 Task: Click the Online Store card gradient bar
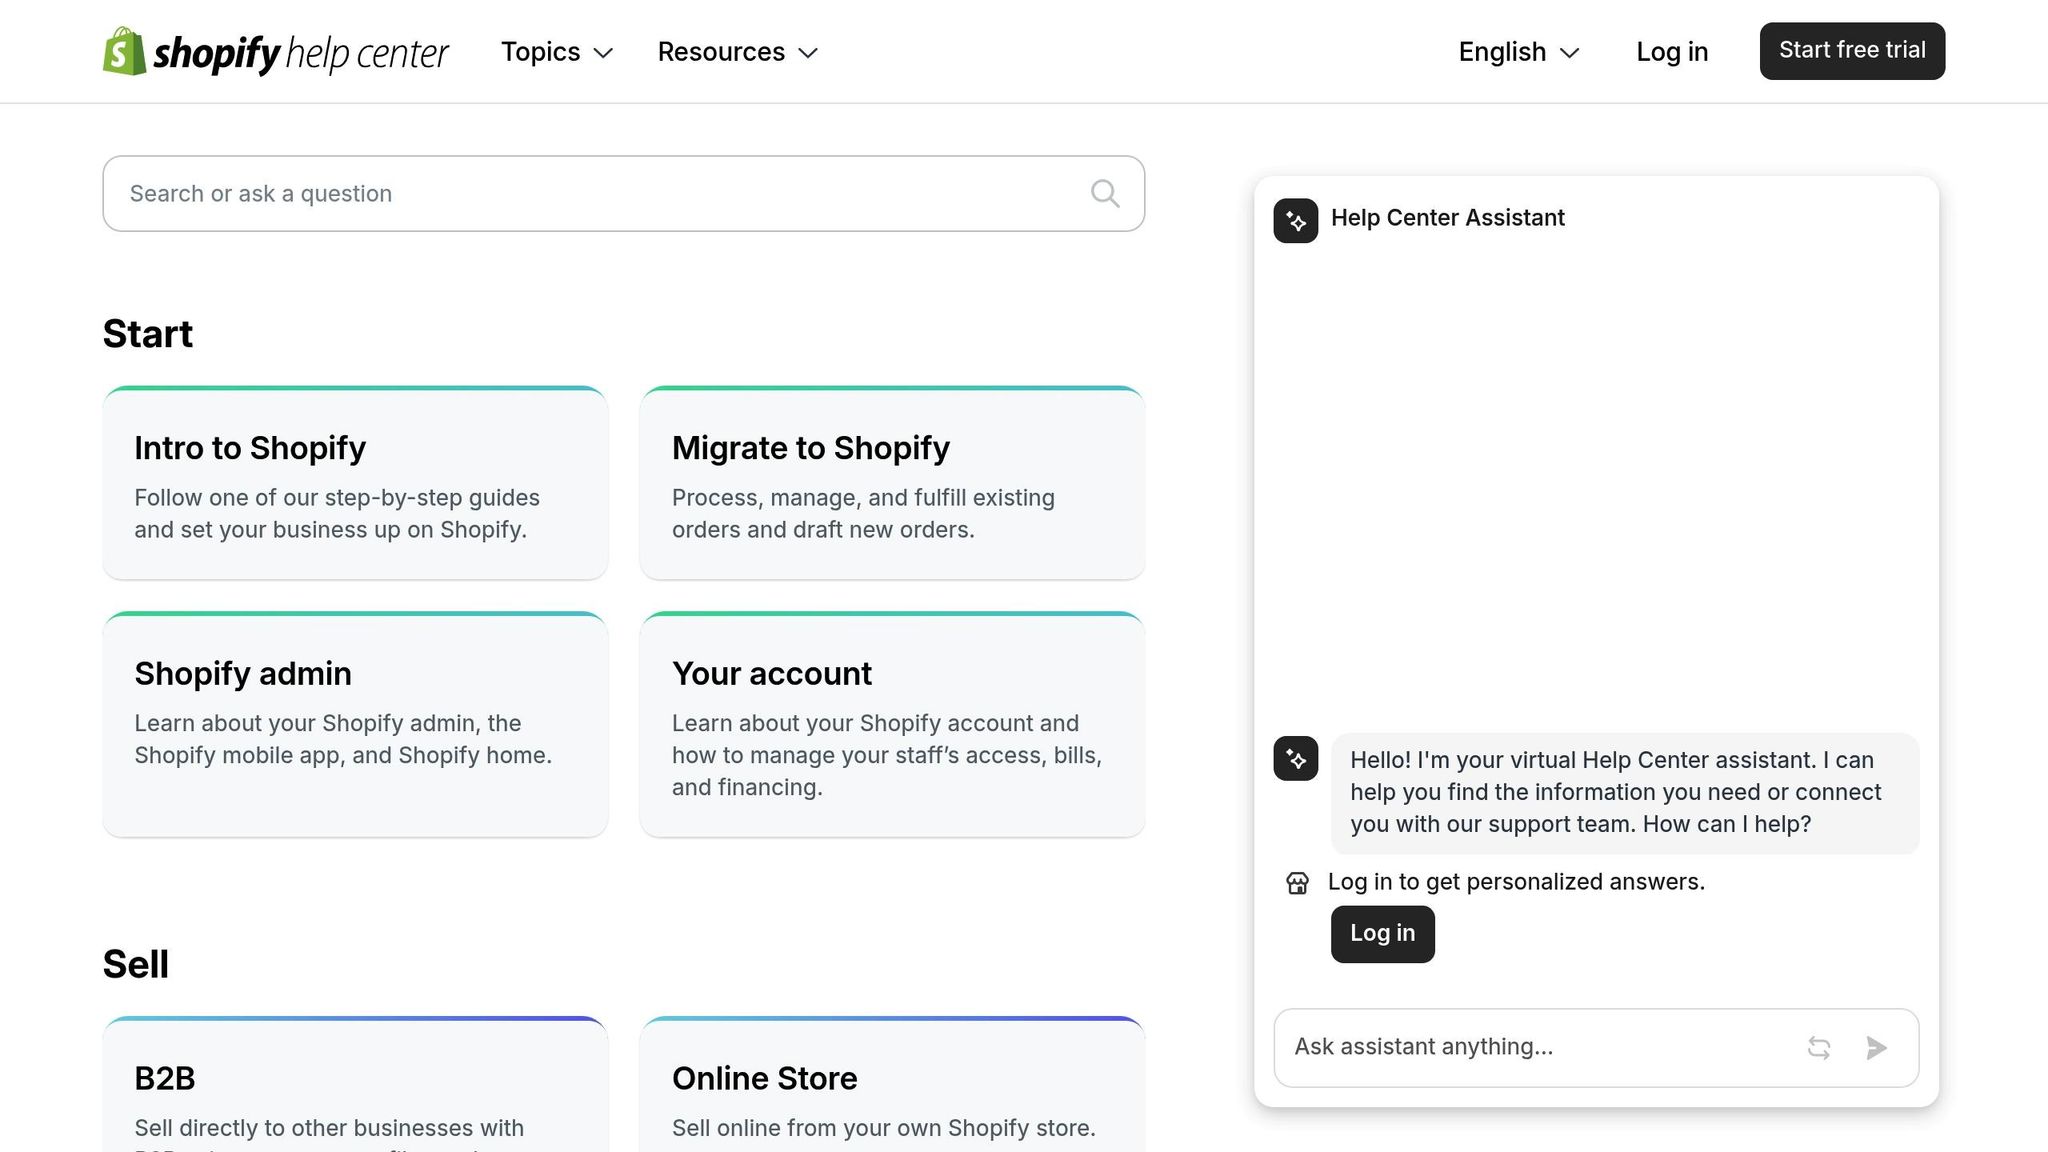892,1020
